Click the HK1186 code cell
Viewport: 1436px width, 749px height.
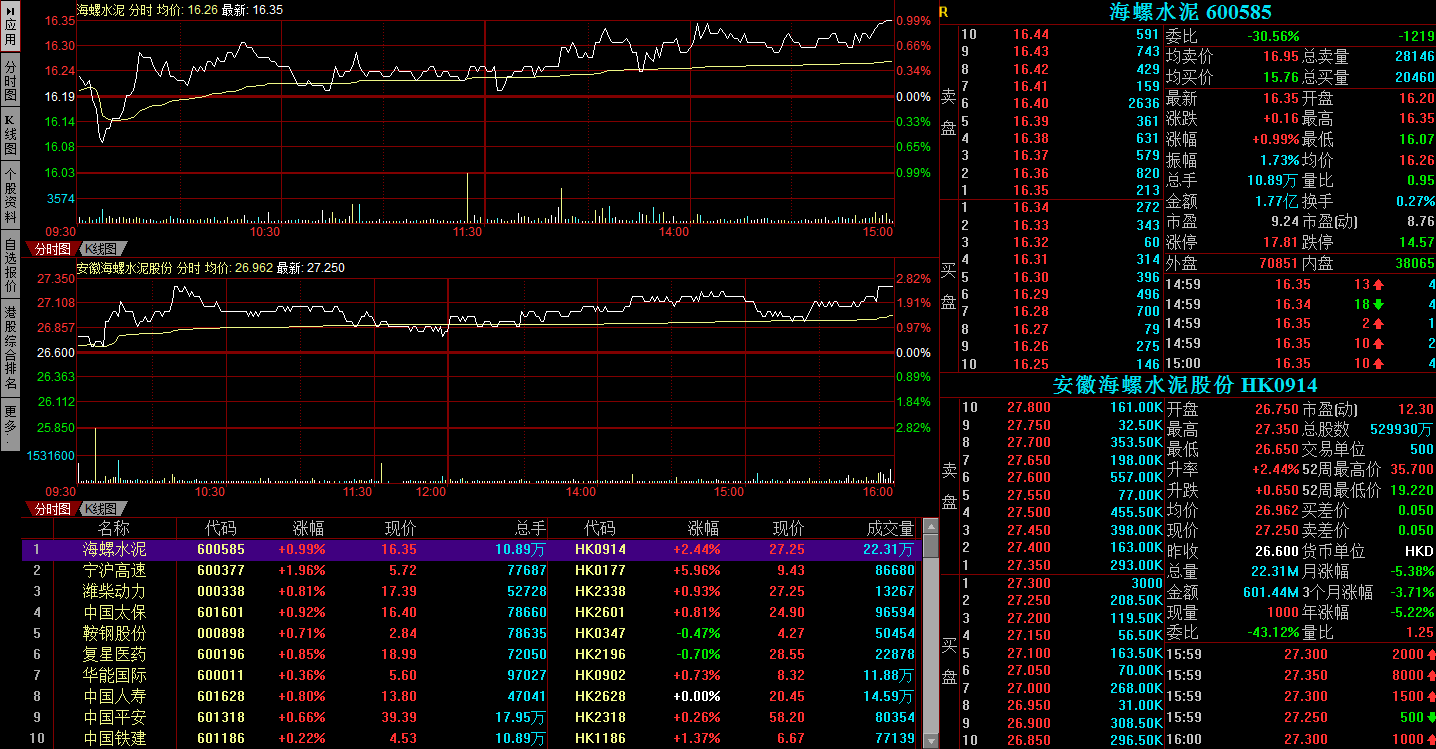(x=600, y=739)
